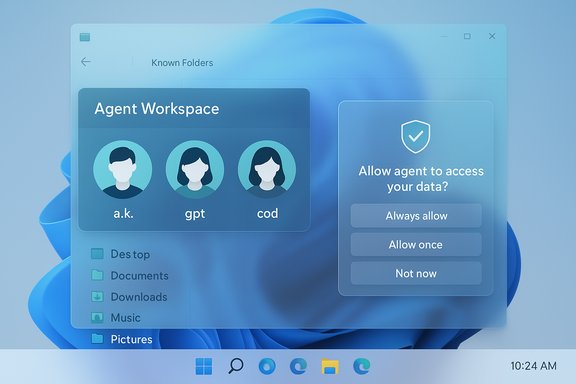Click the Agent Workspace heading
Viewport: 576px width, 384px height.
157,109
